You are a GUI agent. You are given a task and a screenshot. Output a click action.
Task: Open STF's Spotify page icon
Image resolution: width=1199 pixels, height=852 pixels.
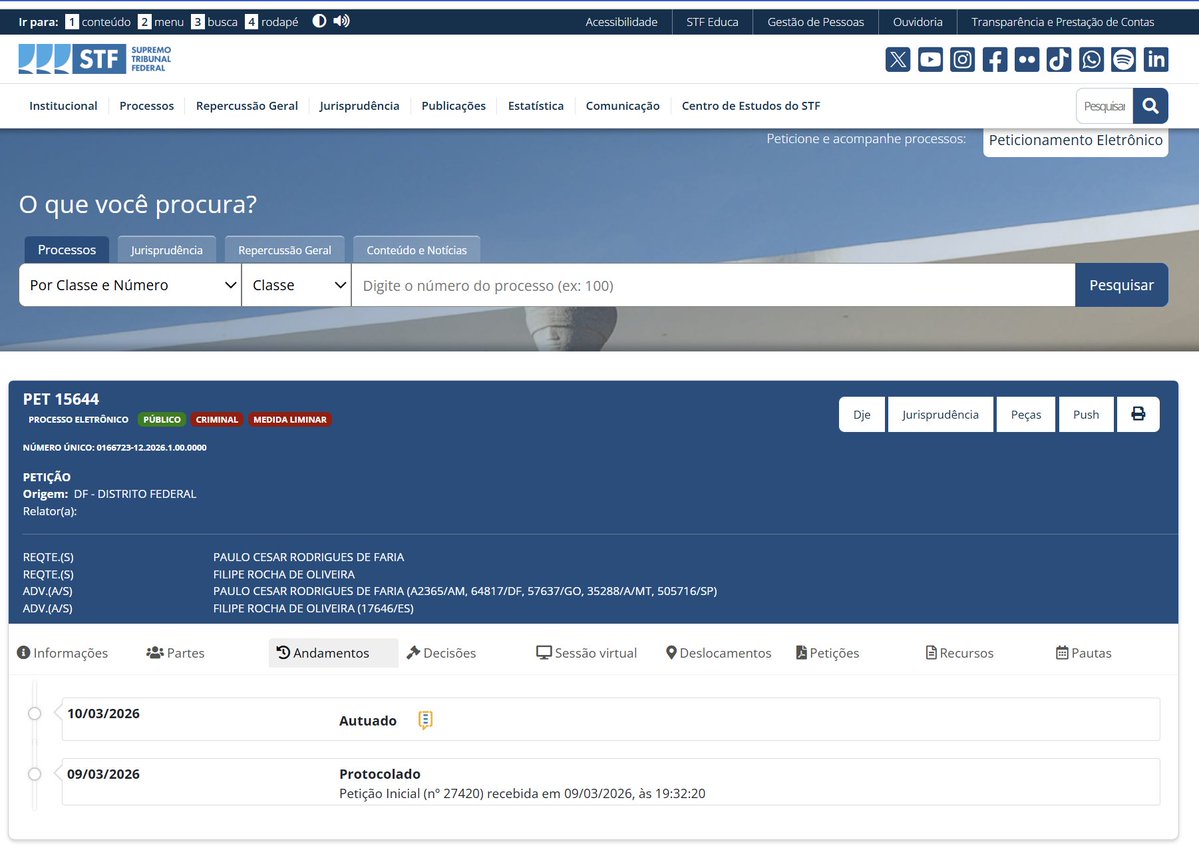(x=1123, y=59)
